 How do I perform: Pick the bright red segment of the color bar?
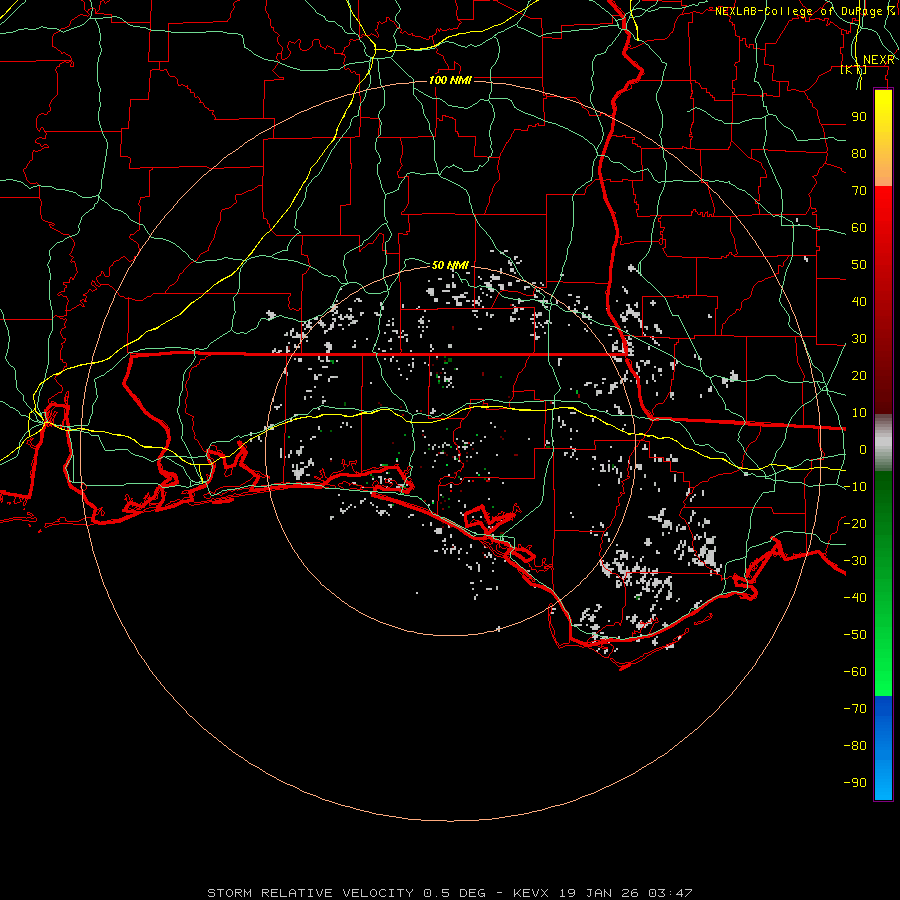click(883, 212)
